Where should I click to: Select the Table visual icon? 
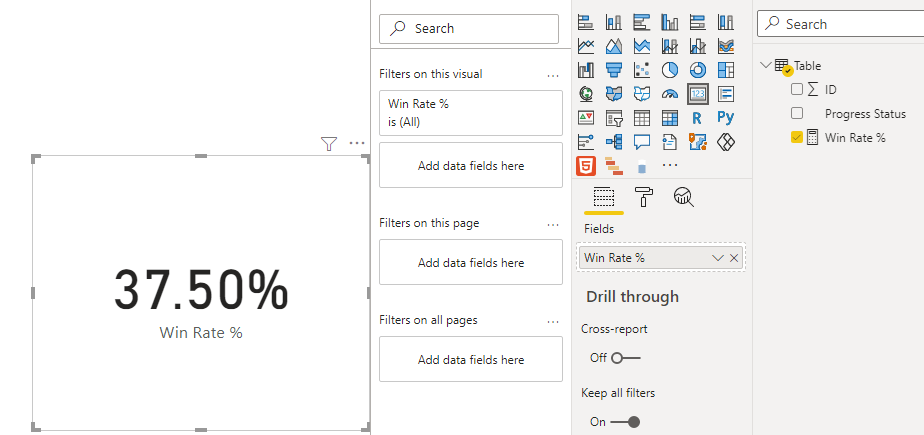pyautogui.click(x=642, y=118)
